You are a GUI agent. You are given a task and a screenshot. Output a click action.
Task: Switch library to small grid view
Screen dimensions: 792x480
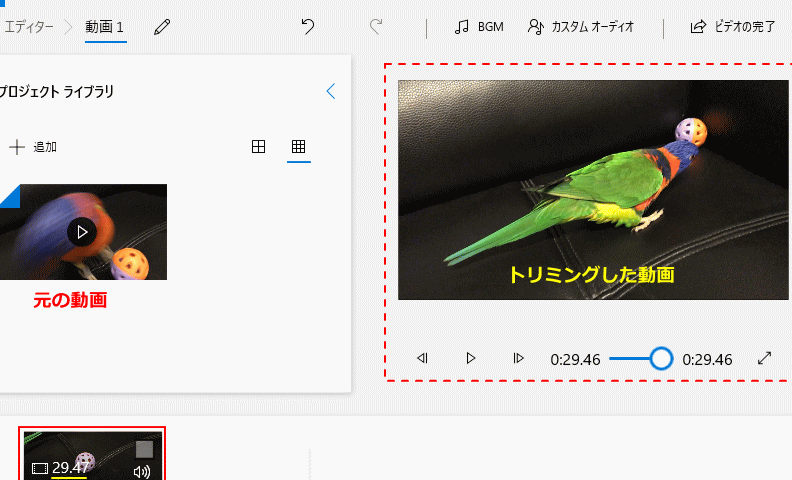click(298, 147)
